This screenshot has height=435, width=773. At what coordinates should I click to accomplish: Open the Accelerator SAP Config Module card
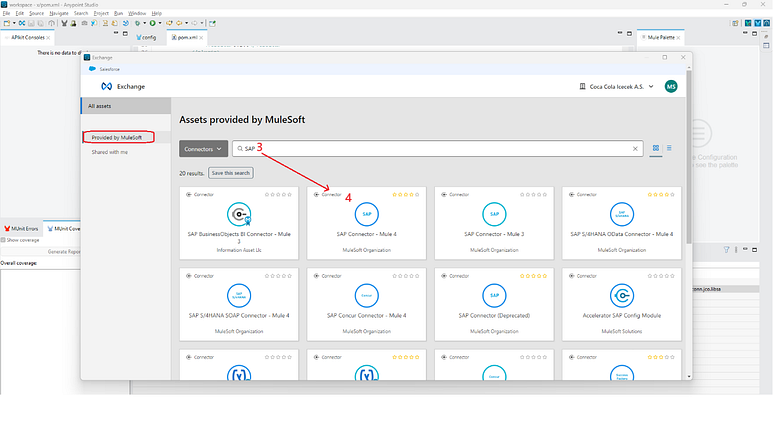tap(622, 304)
